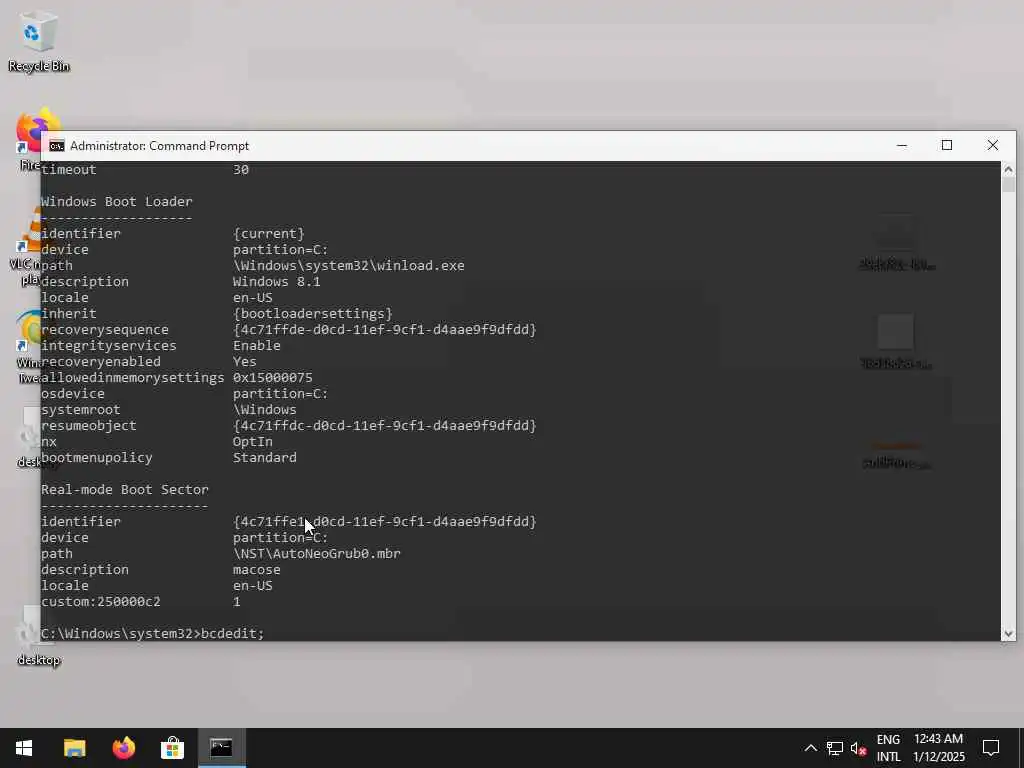This screenshot has height=768, width=1024.
Task: Launch File Explorer from the taskbar
Action: tap(74, 748)
